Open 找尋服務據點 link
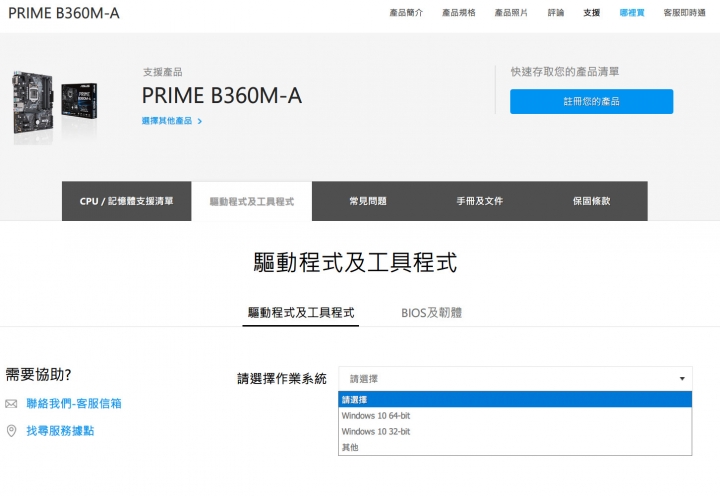The height and width of the screenshot is (496, 720). coord(60,431)
